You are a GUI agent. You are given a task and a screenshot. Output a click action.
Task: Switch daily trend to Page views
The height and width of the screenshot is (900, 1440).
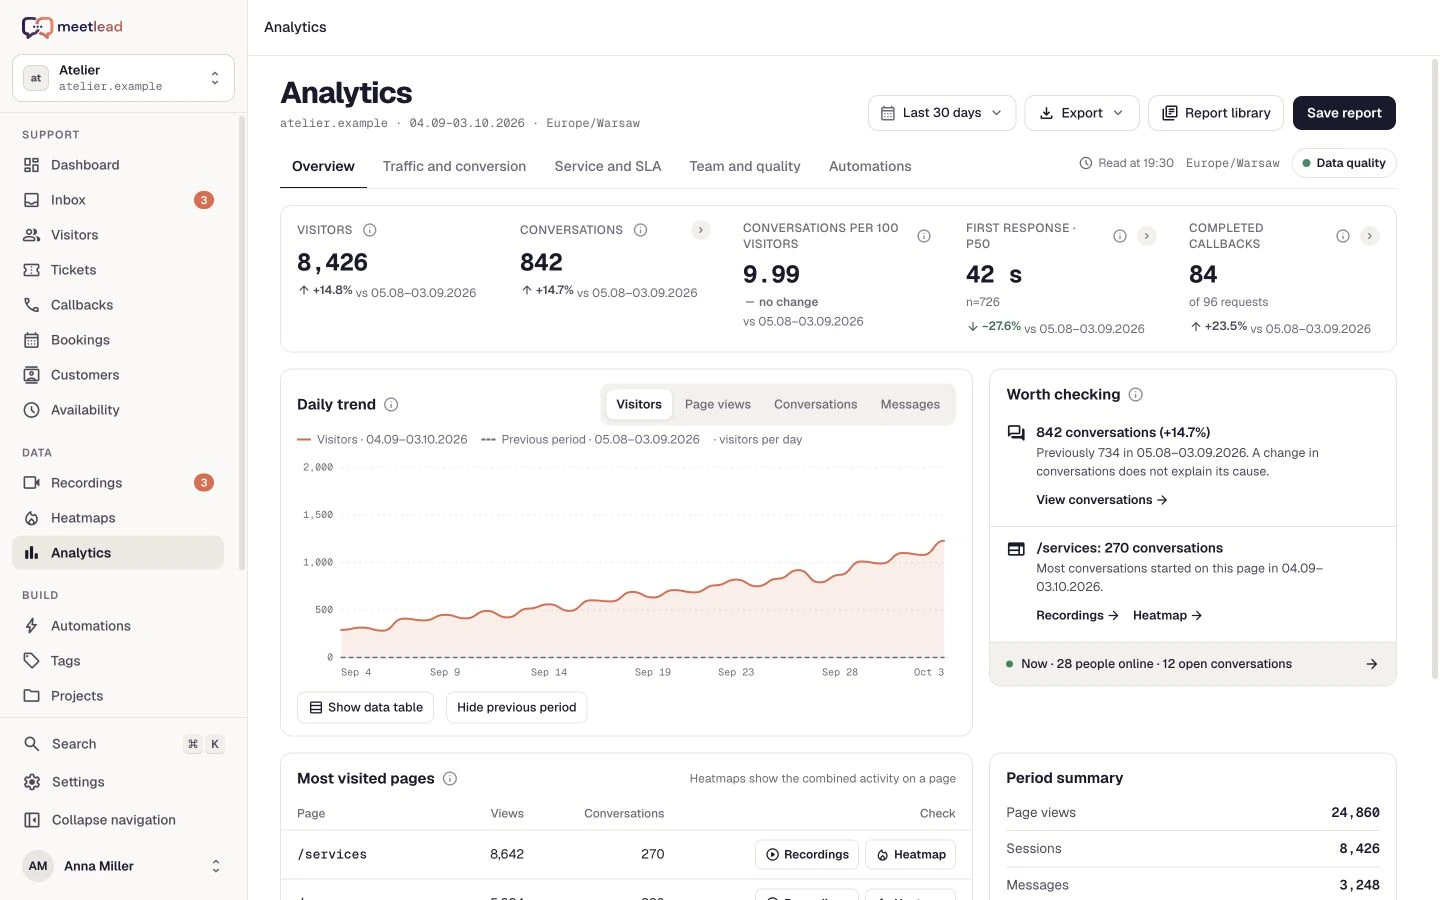click(x=718, y=404)
